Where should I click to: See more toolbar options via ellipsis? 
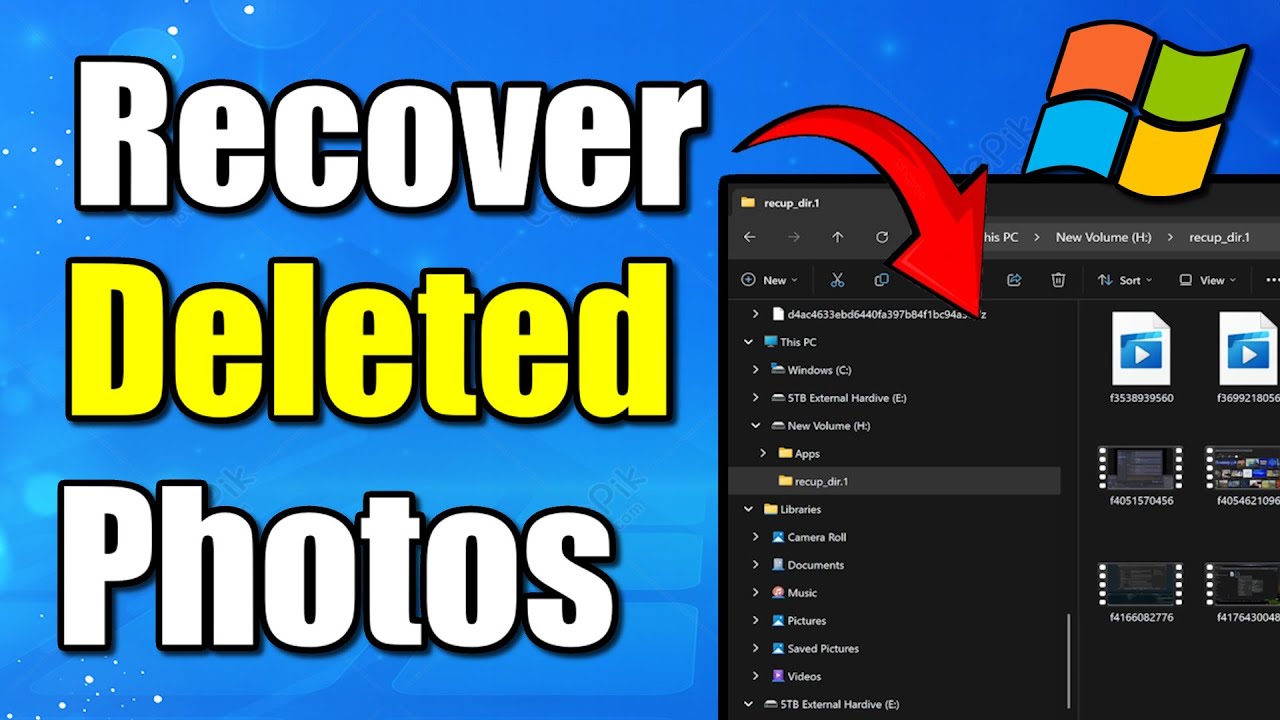pyautogui.click(x=1272, y=280)
